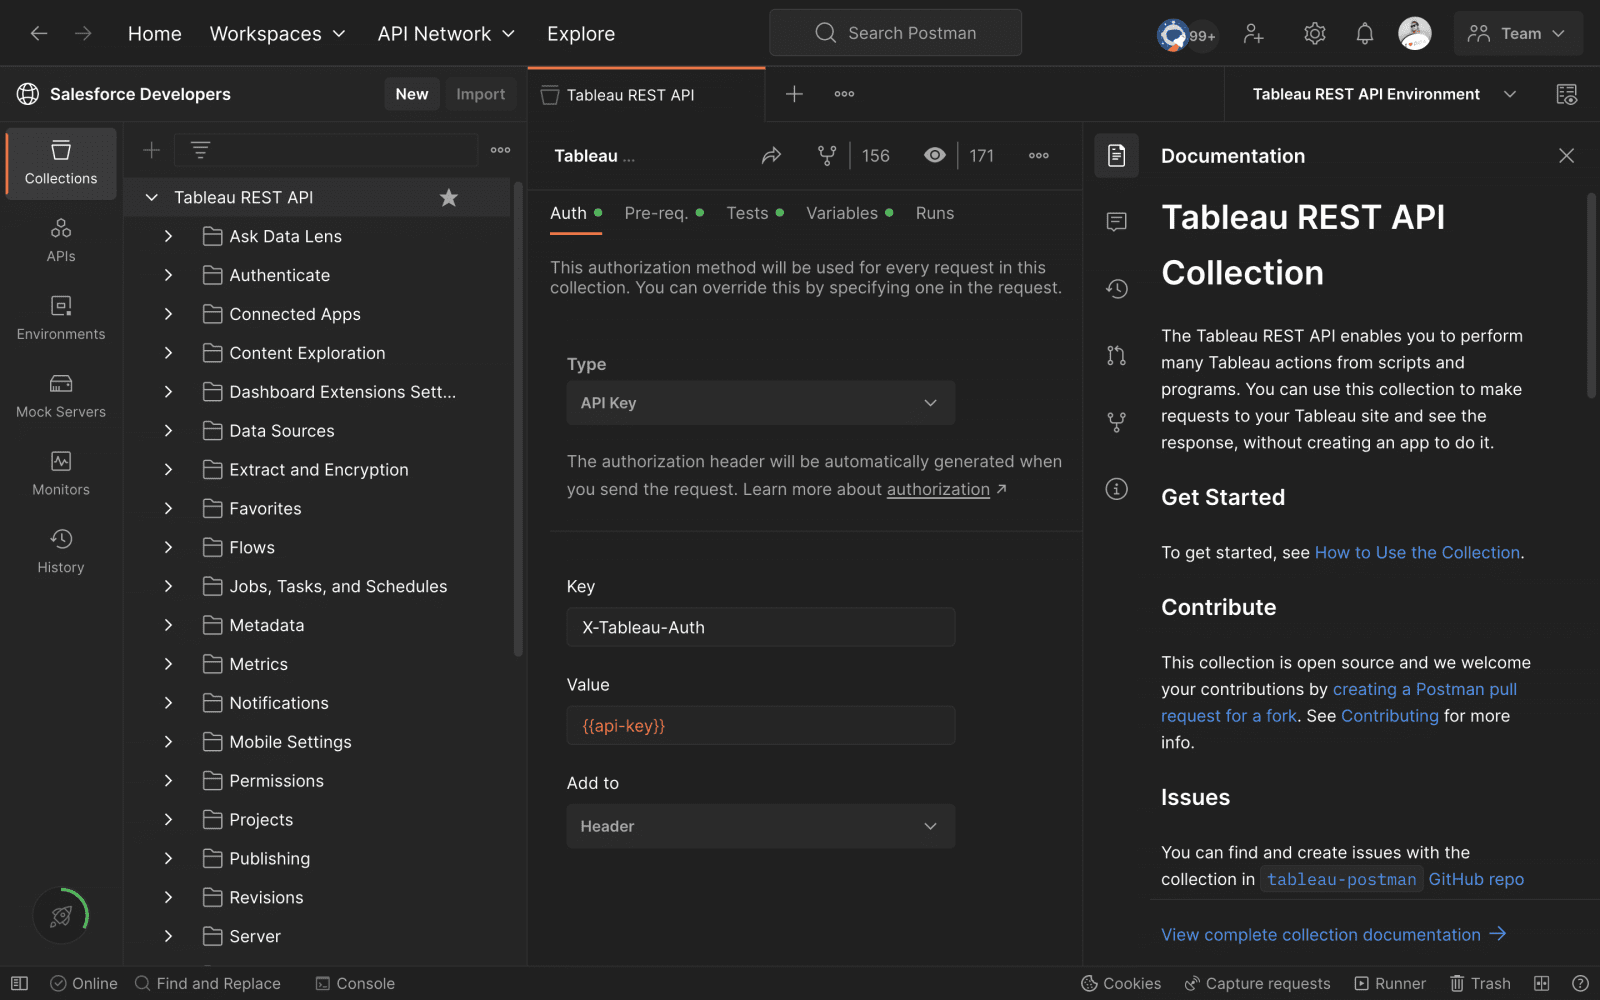Click the Search Postman field

tap(896, 33)
